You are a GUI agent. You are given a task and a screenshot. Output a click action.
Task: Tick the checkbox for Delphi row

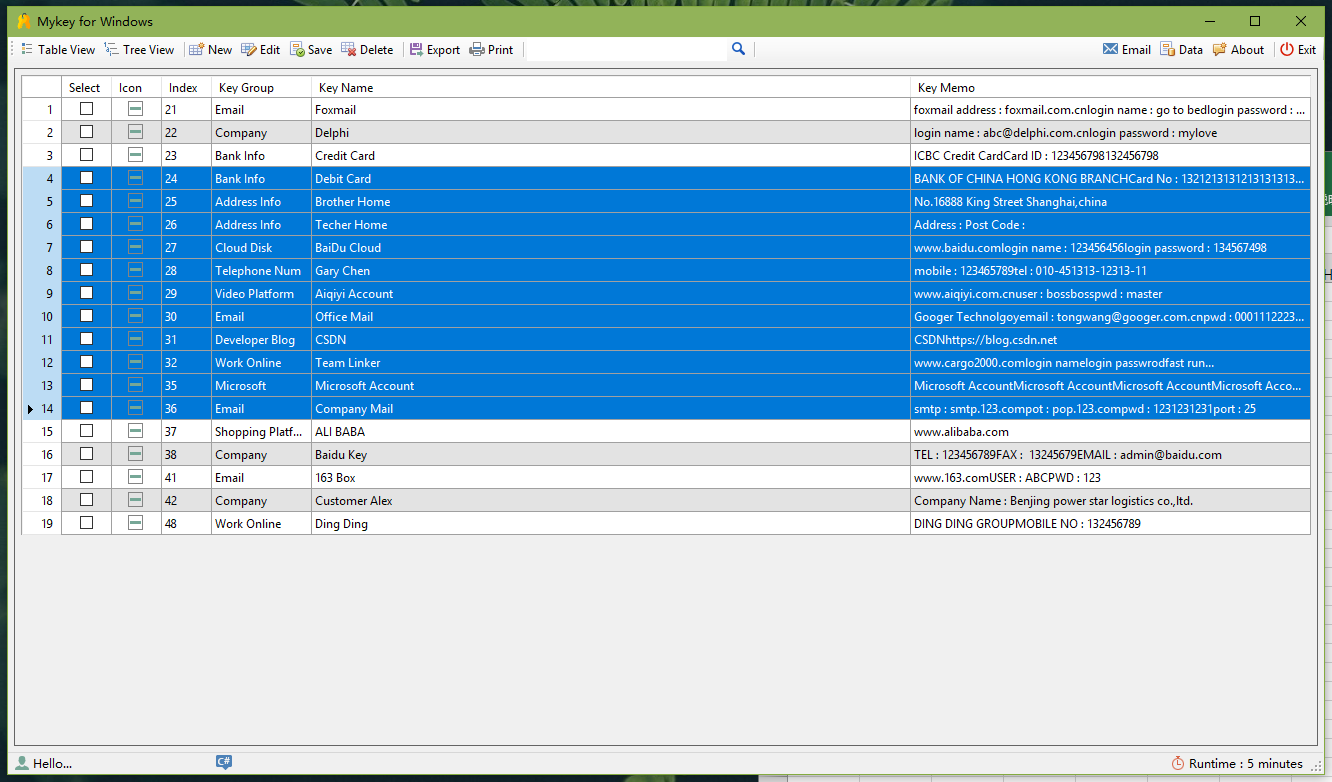tap(86, 132)
